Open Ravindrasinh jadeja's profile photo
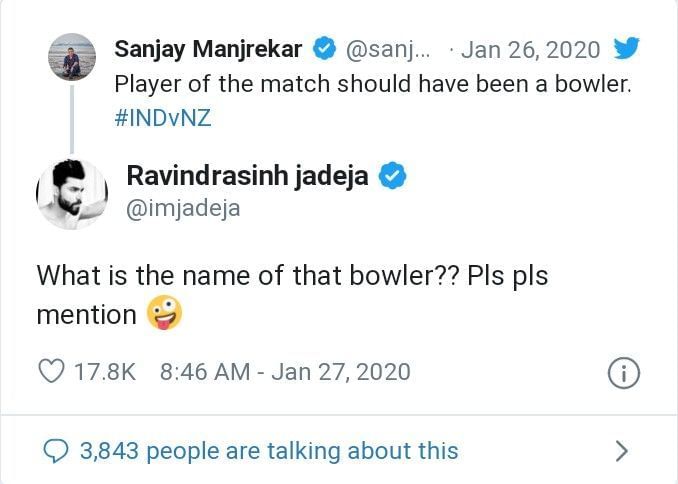The width and height of the screenshot is (678, 484). pyautogui.click(x=72, y=194)
